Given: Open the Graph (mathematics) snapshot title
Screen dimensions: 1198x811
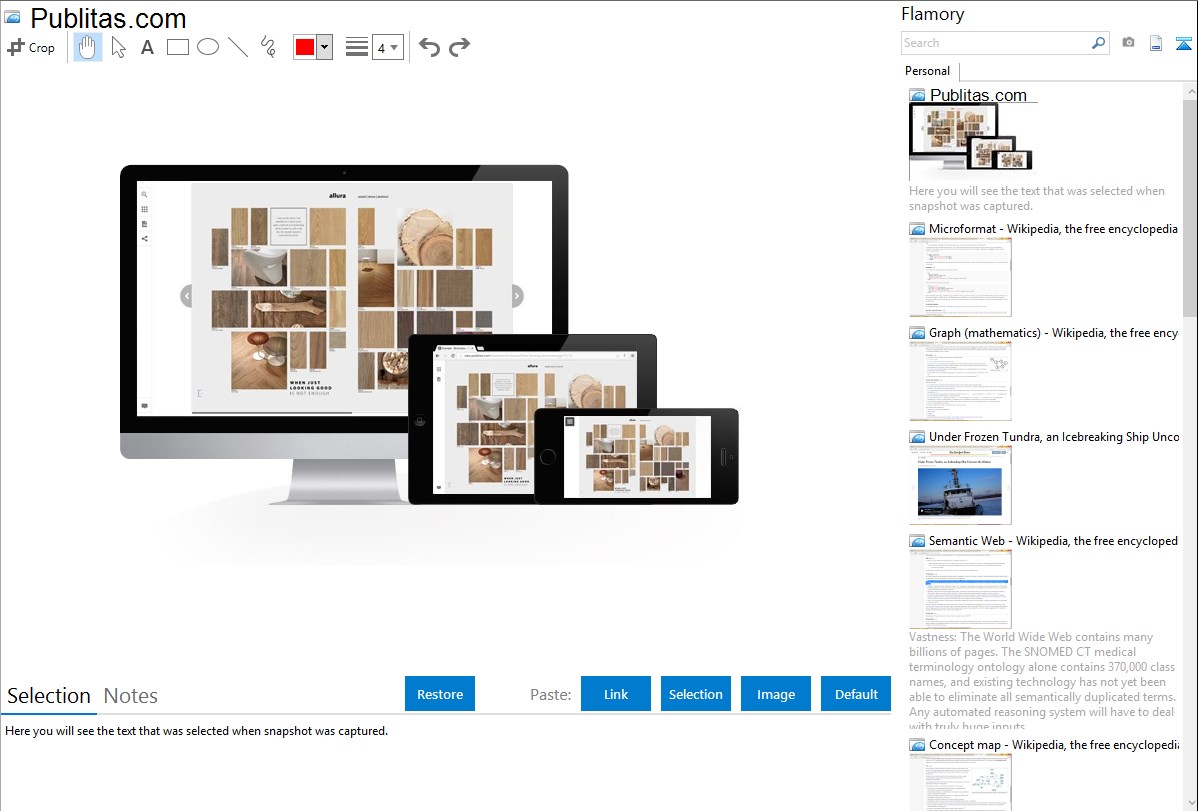Looking at the screenshot, I should click(1053, 333).
